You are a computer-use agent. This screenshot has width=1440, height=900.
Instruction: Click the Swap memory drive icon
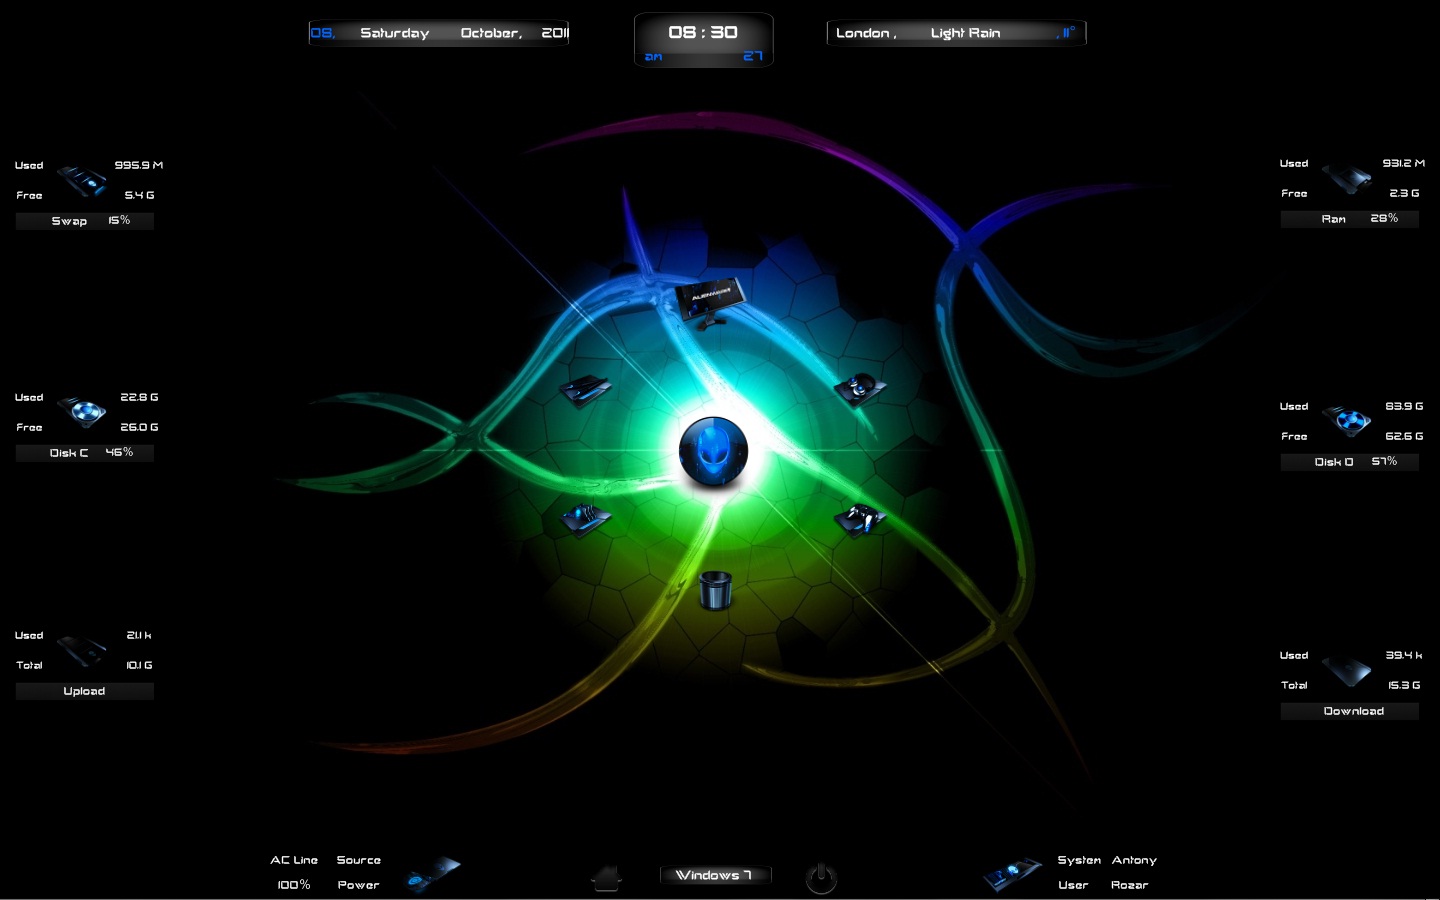pos(83,181)
